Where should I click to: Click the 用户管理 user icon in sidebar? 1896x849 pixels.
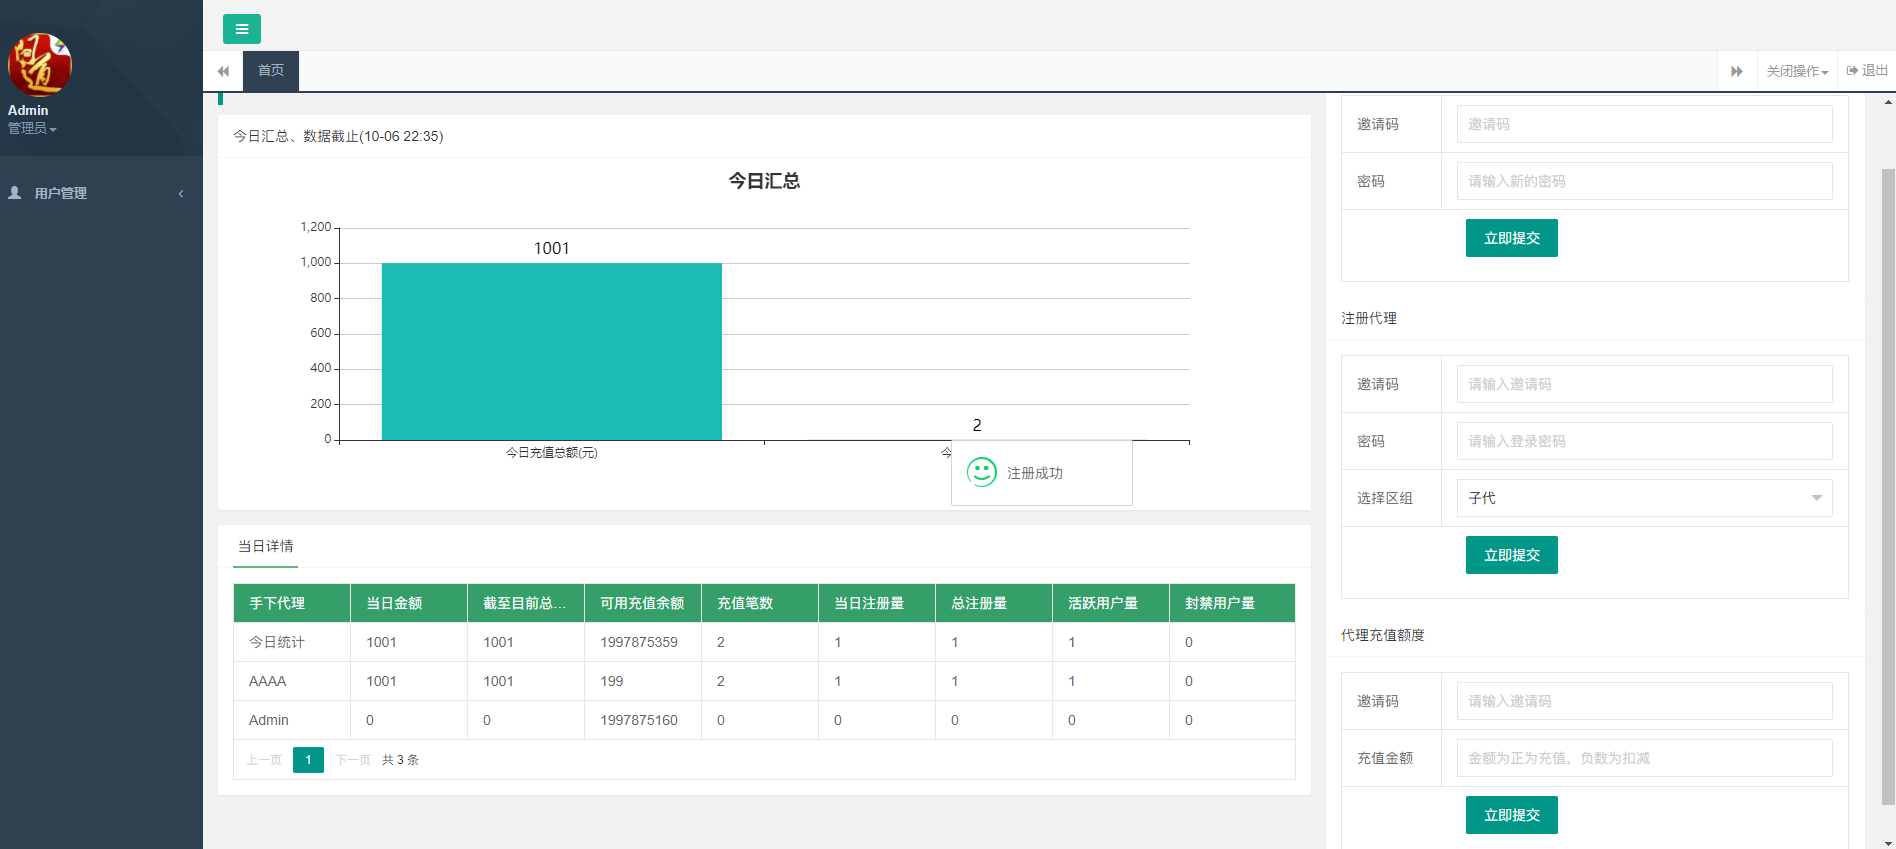click(x=15, y=193)
